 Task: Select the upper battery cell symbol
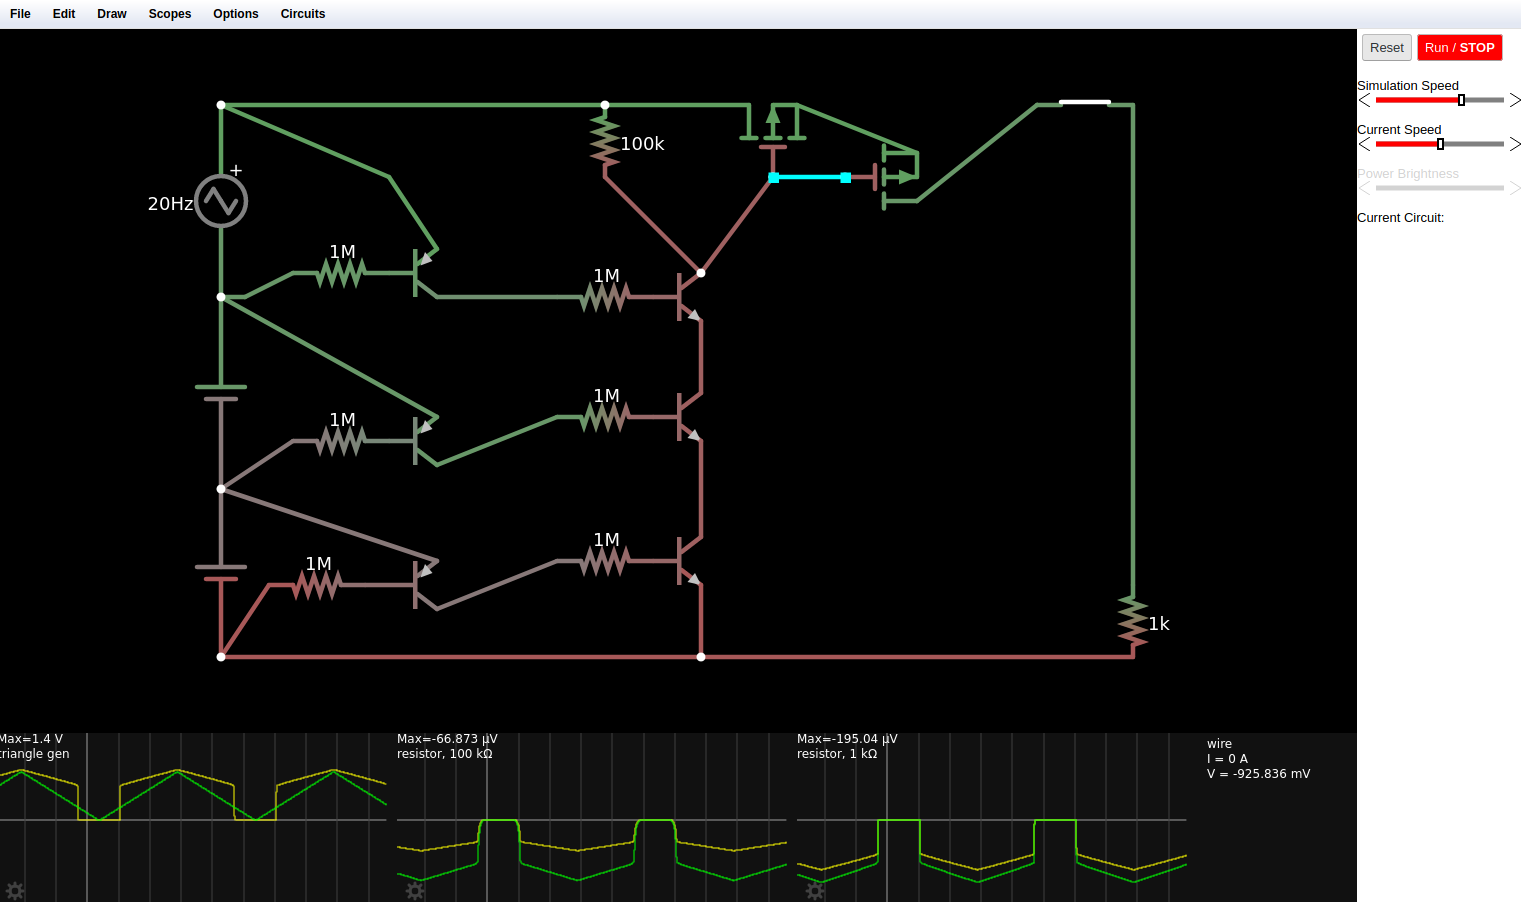click(221, 393)
